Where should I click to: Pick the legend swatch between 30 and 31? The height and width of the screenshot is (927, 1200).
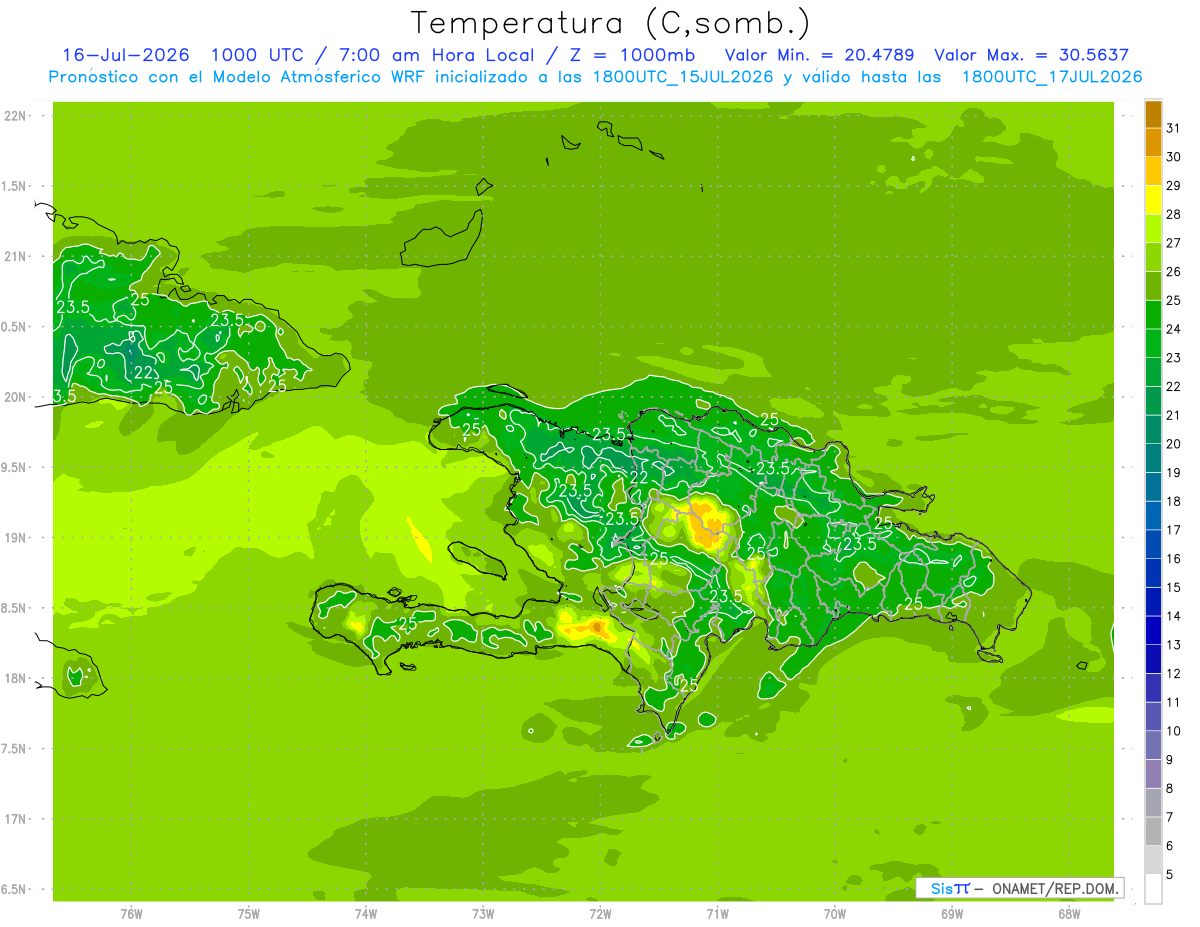[x=1153, y=142]
